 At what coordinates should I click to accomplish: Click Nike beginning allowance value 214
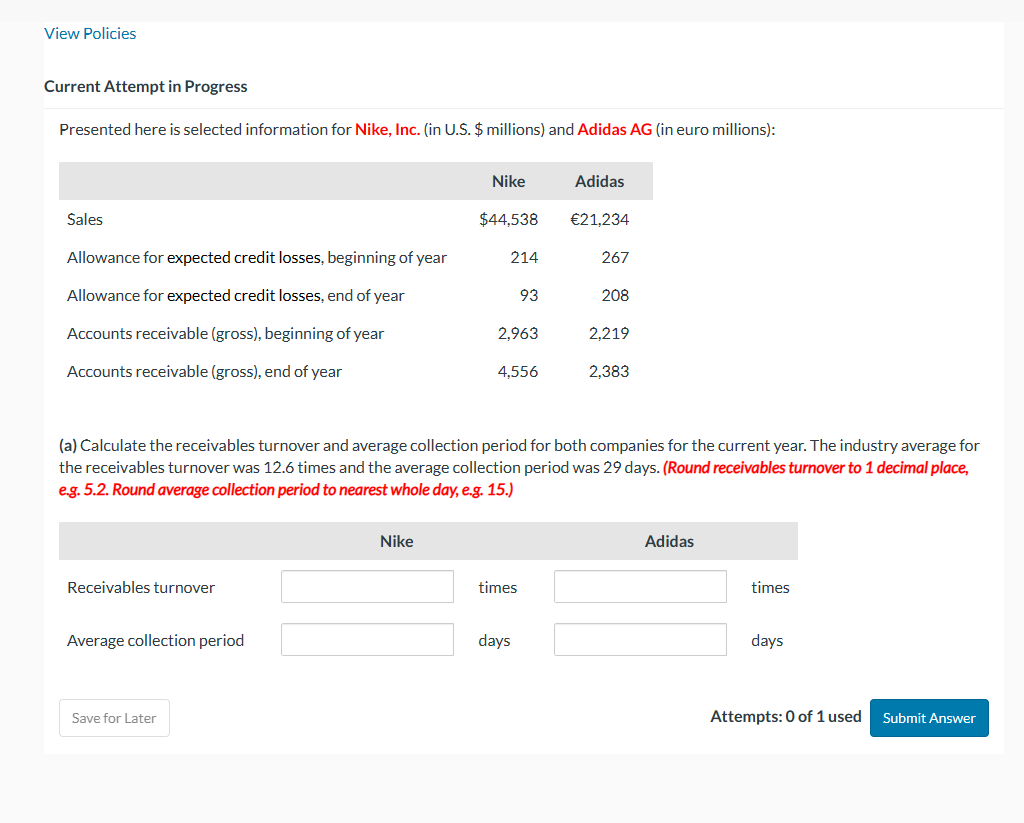524,257
